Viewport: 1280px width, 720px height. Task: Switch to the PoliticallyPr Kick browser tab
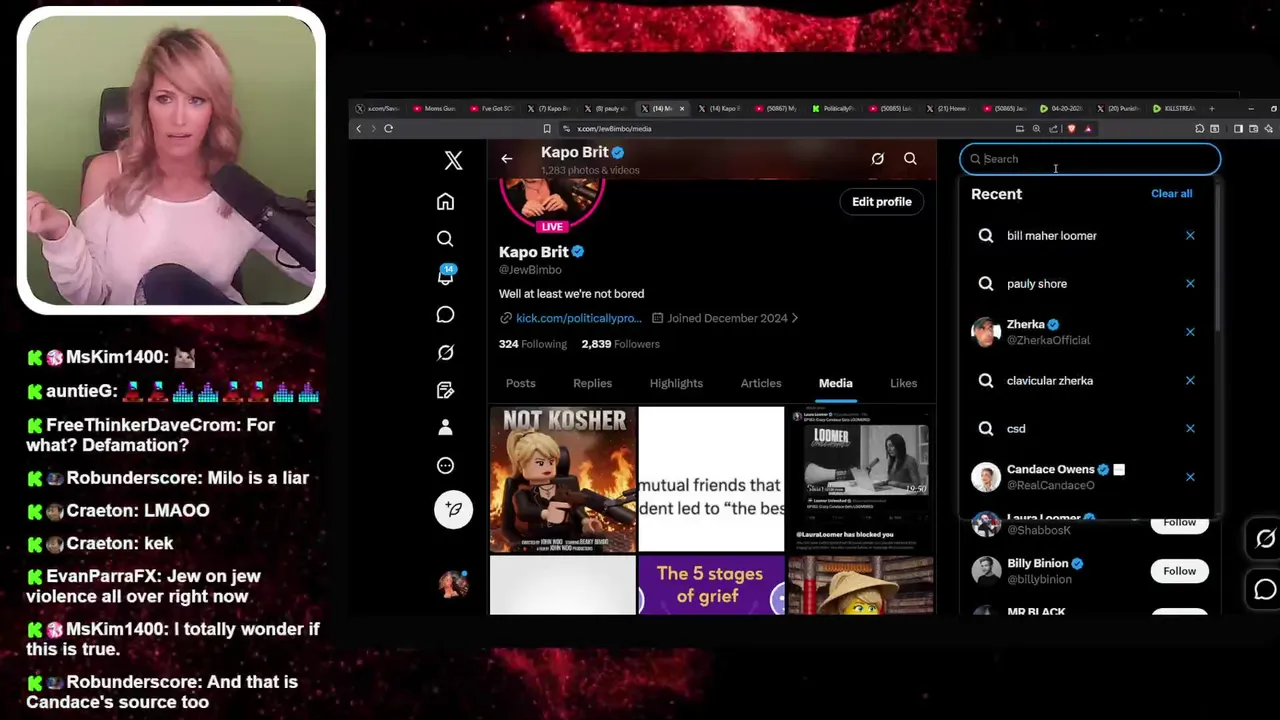833,108
